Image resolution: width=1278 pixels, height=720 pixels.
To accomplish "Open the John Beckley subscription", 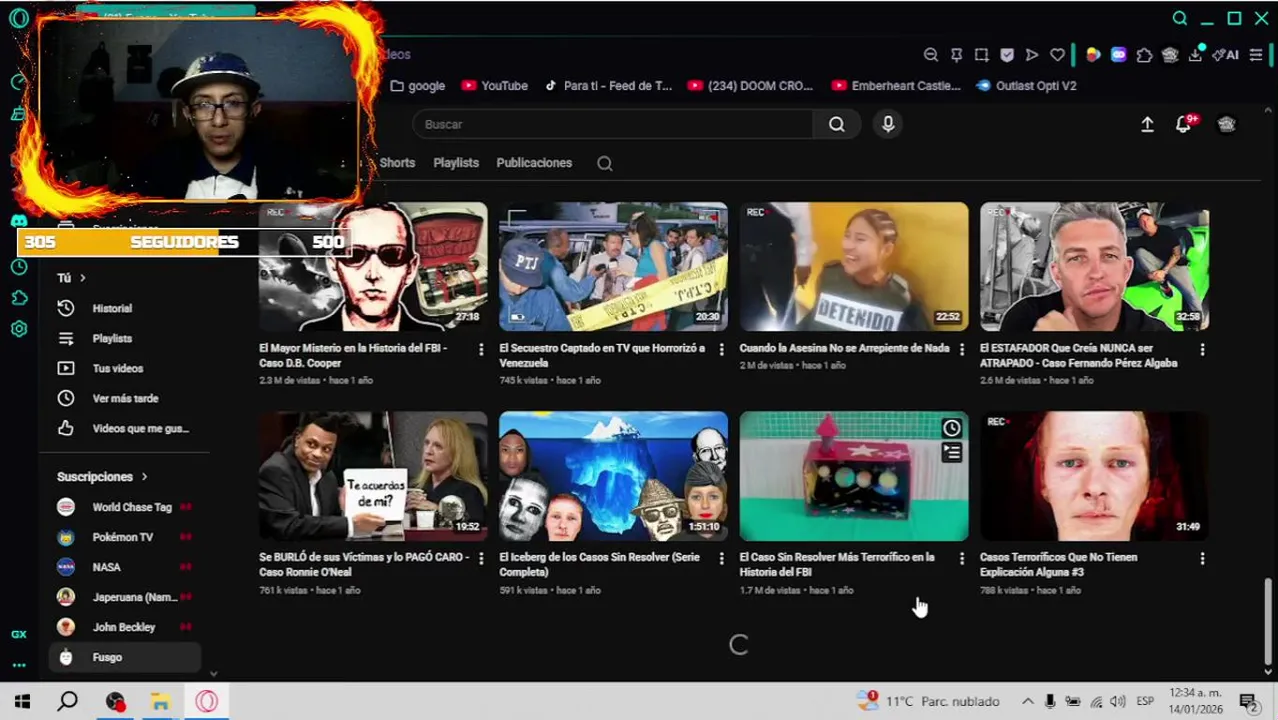I will point(125,628).
